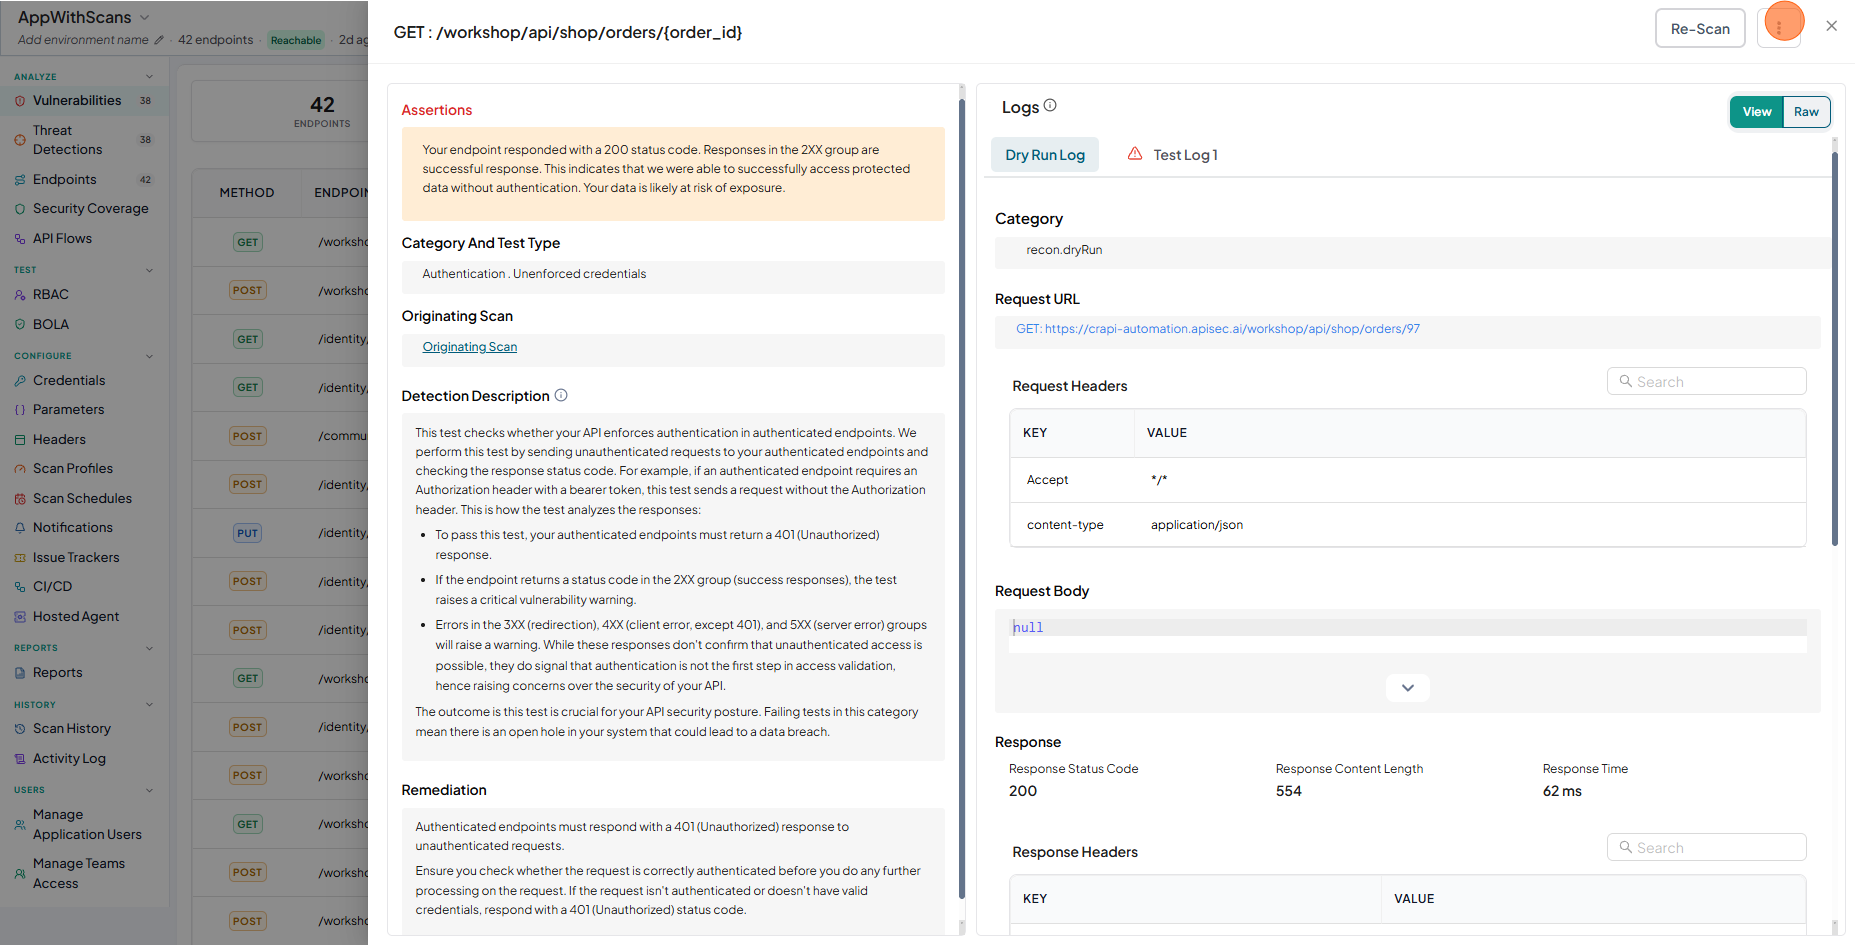Select the Test Log 1 tab
Image resolution: width=1855 pixels, height=945 pixels.
(1173, 155)
